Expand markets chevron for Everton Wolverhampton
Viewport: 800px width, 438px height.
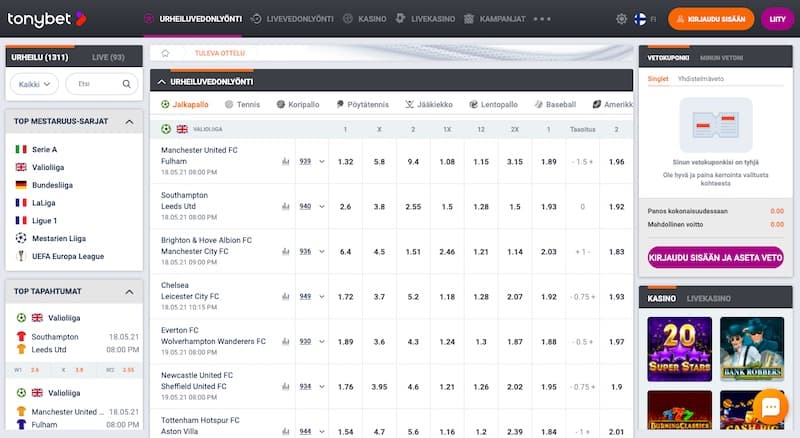pyautogui.click(x=321, y=341)
